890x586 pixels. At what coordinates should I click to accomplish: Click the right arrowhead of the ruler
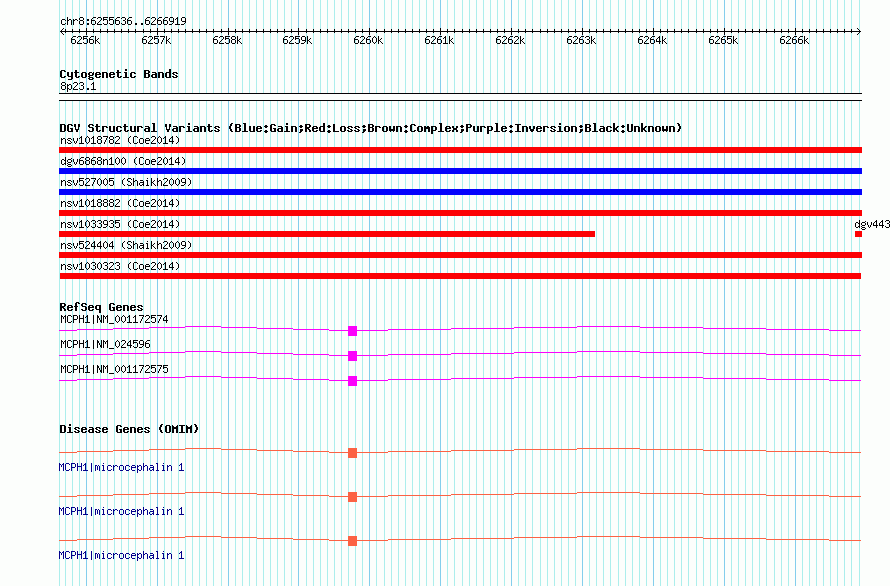click(859, 31)
